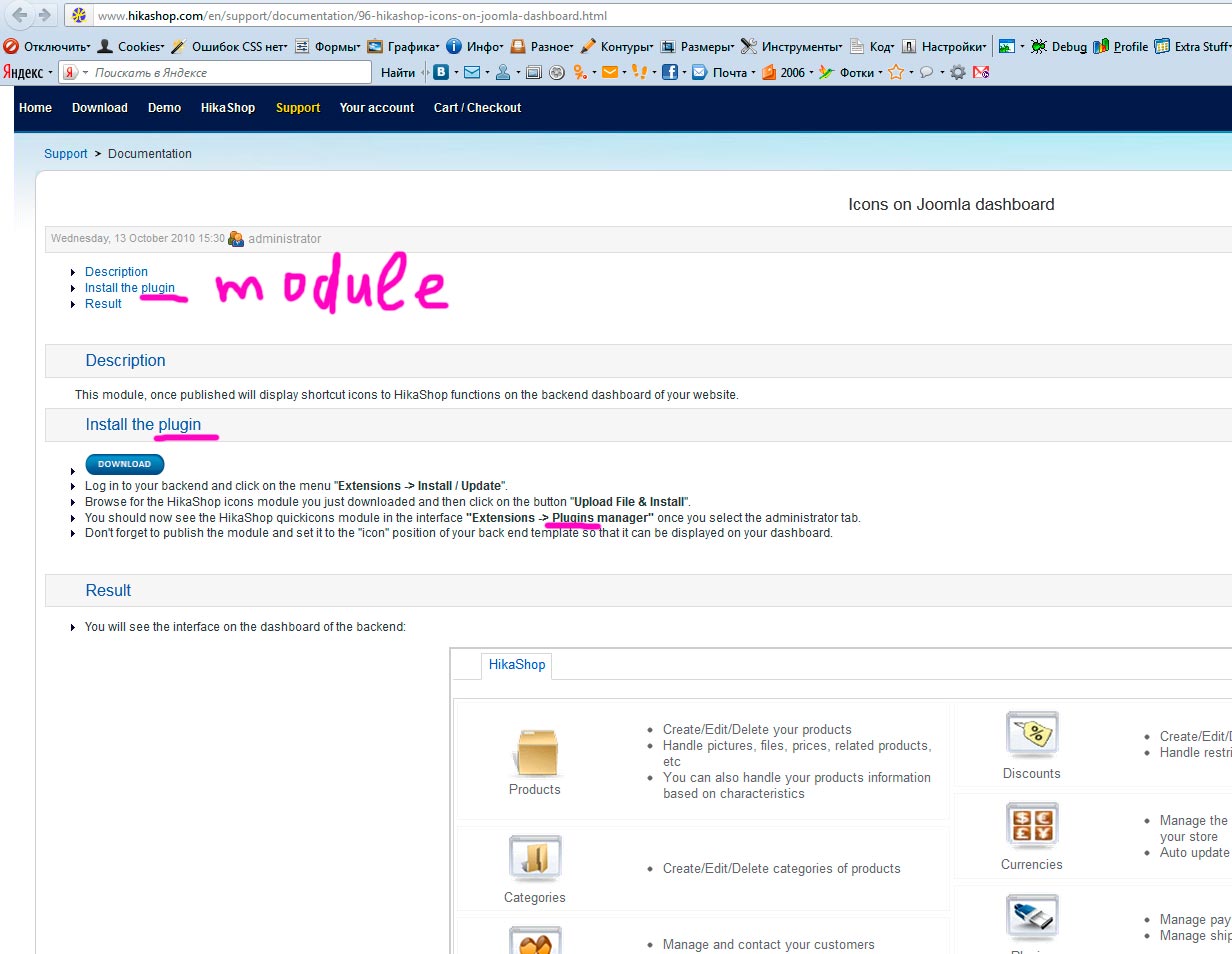Image resolution: width=1232 pixels, height=954 pixels.
Task: Open the Инфо (Info) toolbar menu
Action: point(475,47)
